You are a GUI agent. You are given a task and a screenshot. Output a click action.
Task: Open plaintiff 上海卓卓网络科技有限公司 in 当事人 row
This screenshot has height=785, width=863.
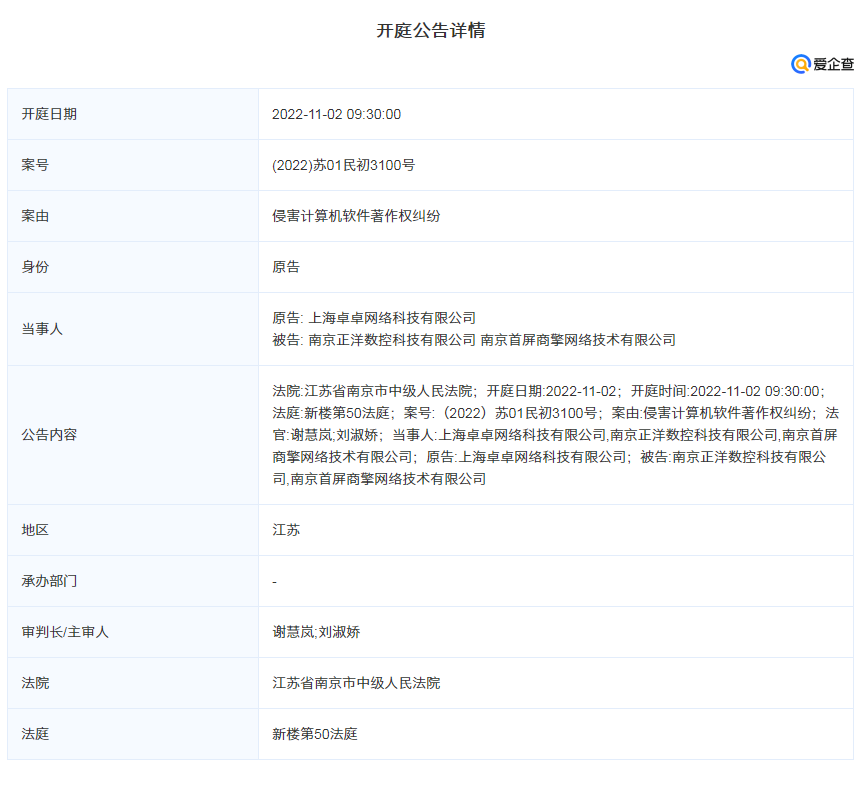pyautogui.click(x=392, y=318)
